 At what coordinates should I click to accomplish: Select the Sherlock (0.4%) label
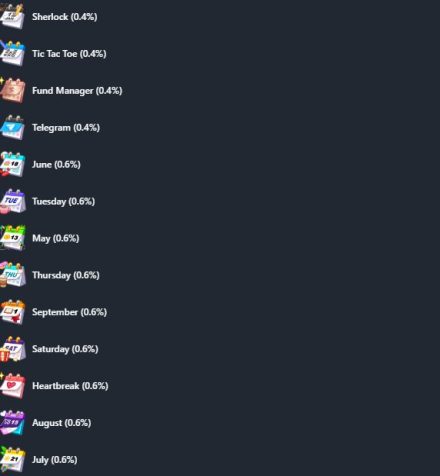pos(65,17)
